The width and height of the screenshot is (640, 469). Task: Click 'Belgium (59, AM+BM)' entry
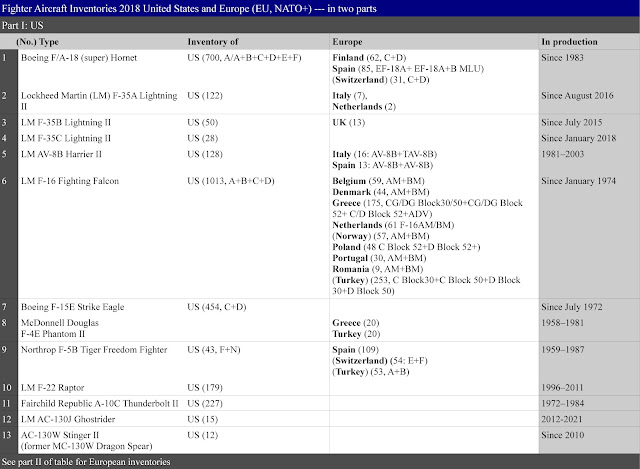(x=378, y=181)
